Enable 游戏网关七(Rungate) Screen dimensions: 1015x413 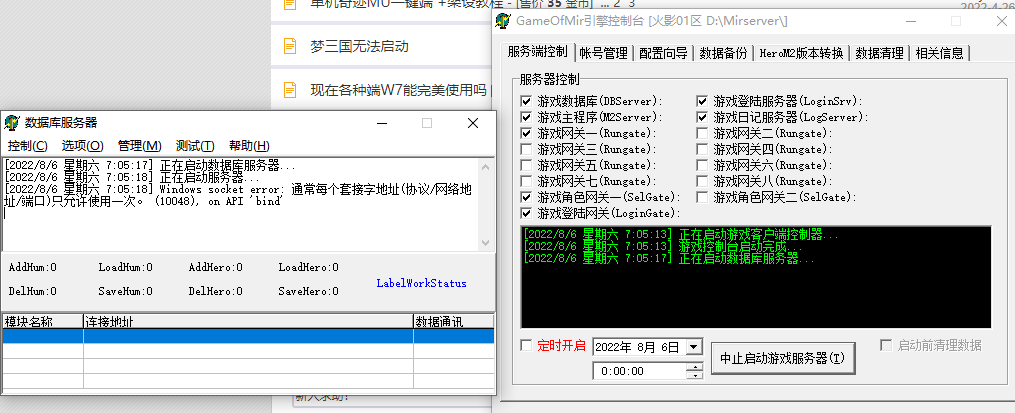(x=526, y=181)
